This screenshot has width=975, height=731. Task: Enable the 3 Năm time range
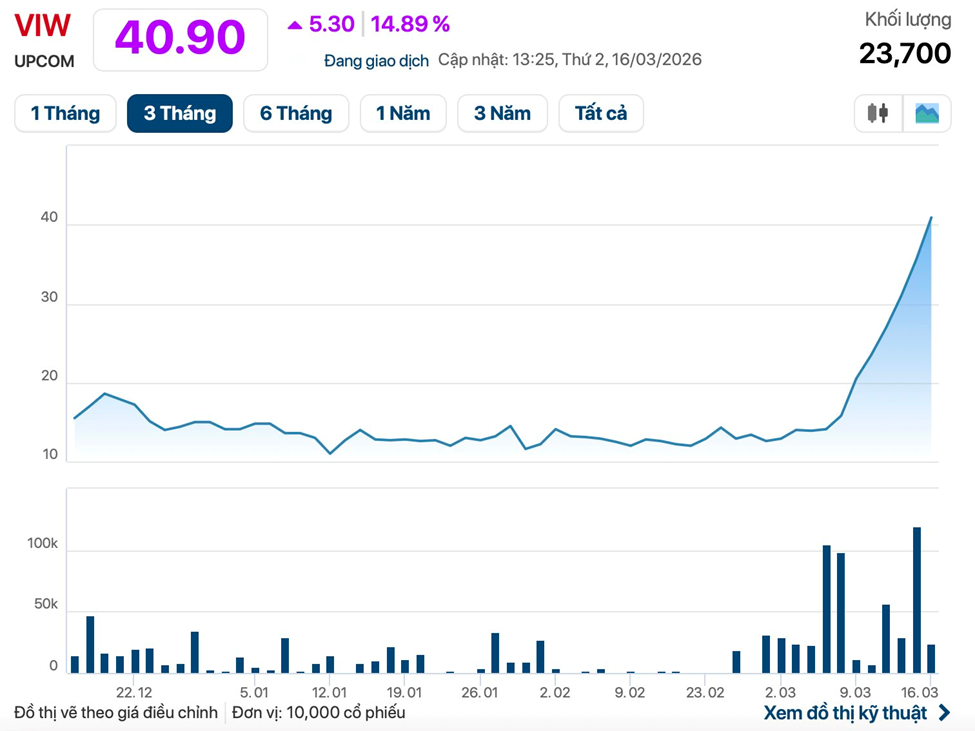click(x=502, y=113)
